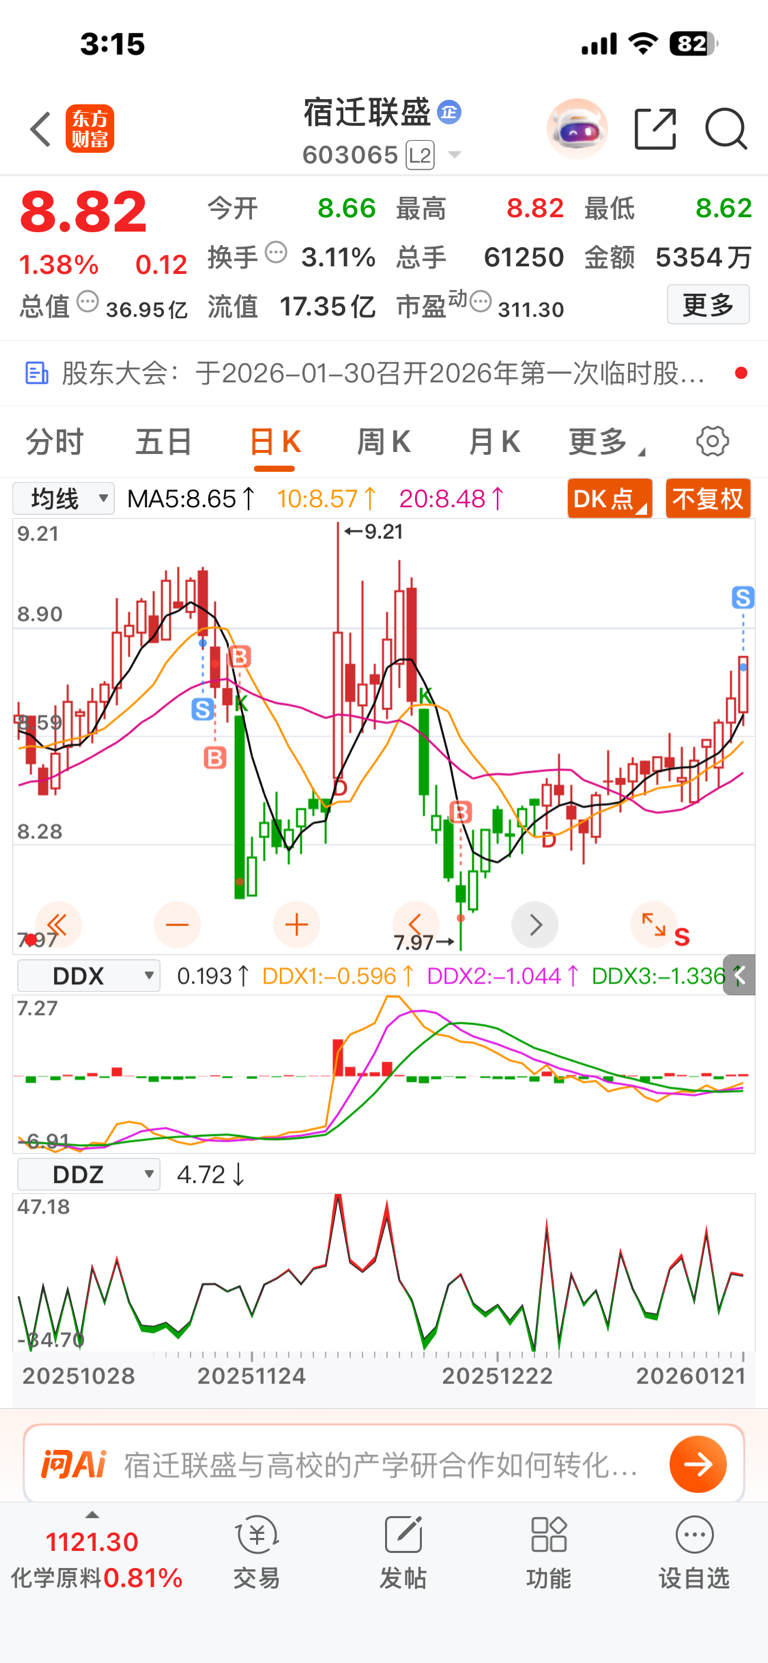Tap the 20:8.48 moving average label
Image resolution: width=768 pixels, height=1663 pixels.
point(452,498)
